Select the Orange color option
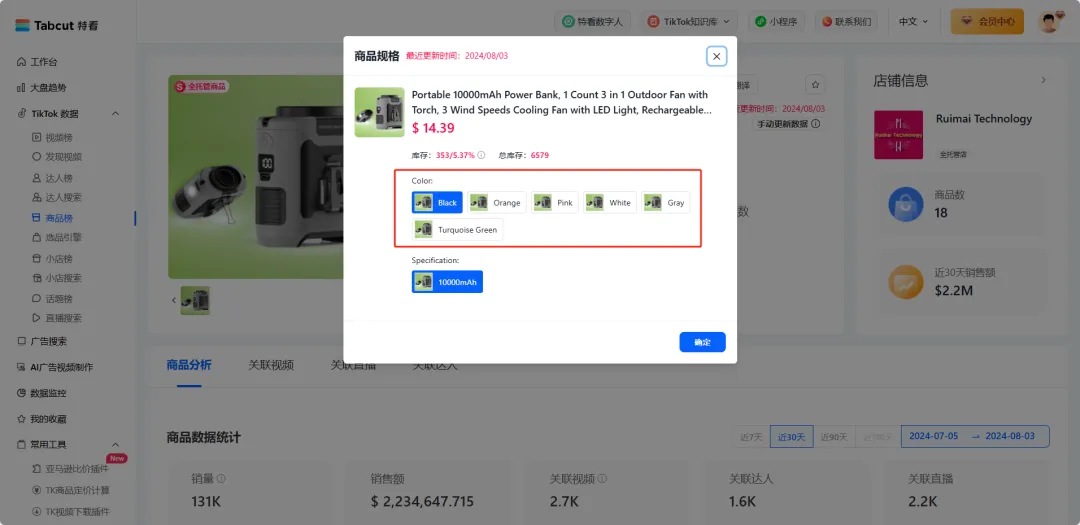The image size is (1080, 525). (x=497, y=203)
